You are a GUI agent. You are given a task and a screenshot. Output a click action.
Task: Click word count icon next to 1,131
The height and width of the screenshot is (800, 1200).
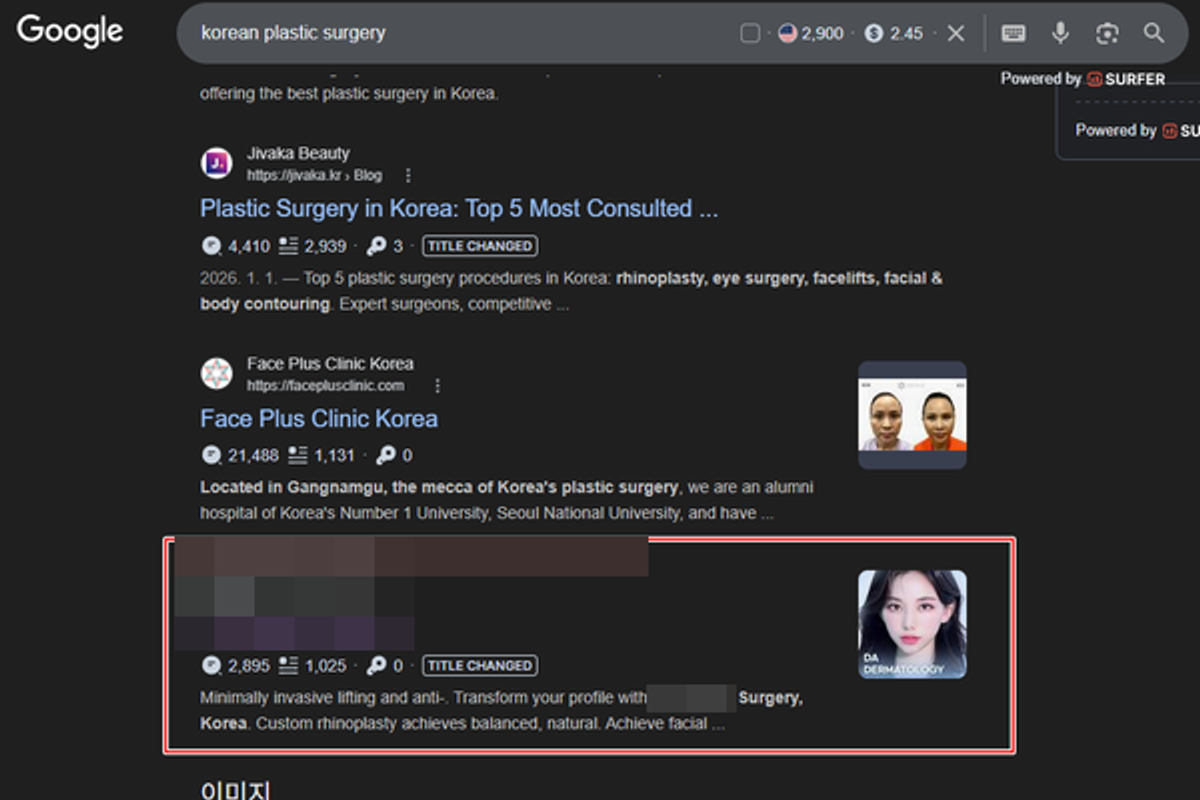click(x=297, y=455)
